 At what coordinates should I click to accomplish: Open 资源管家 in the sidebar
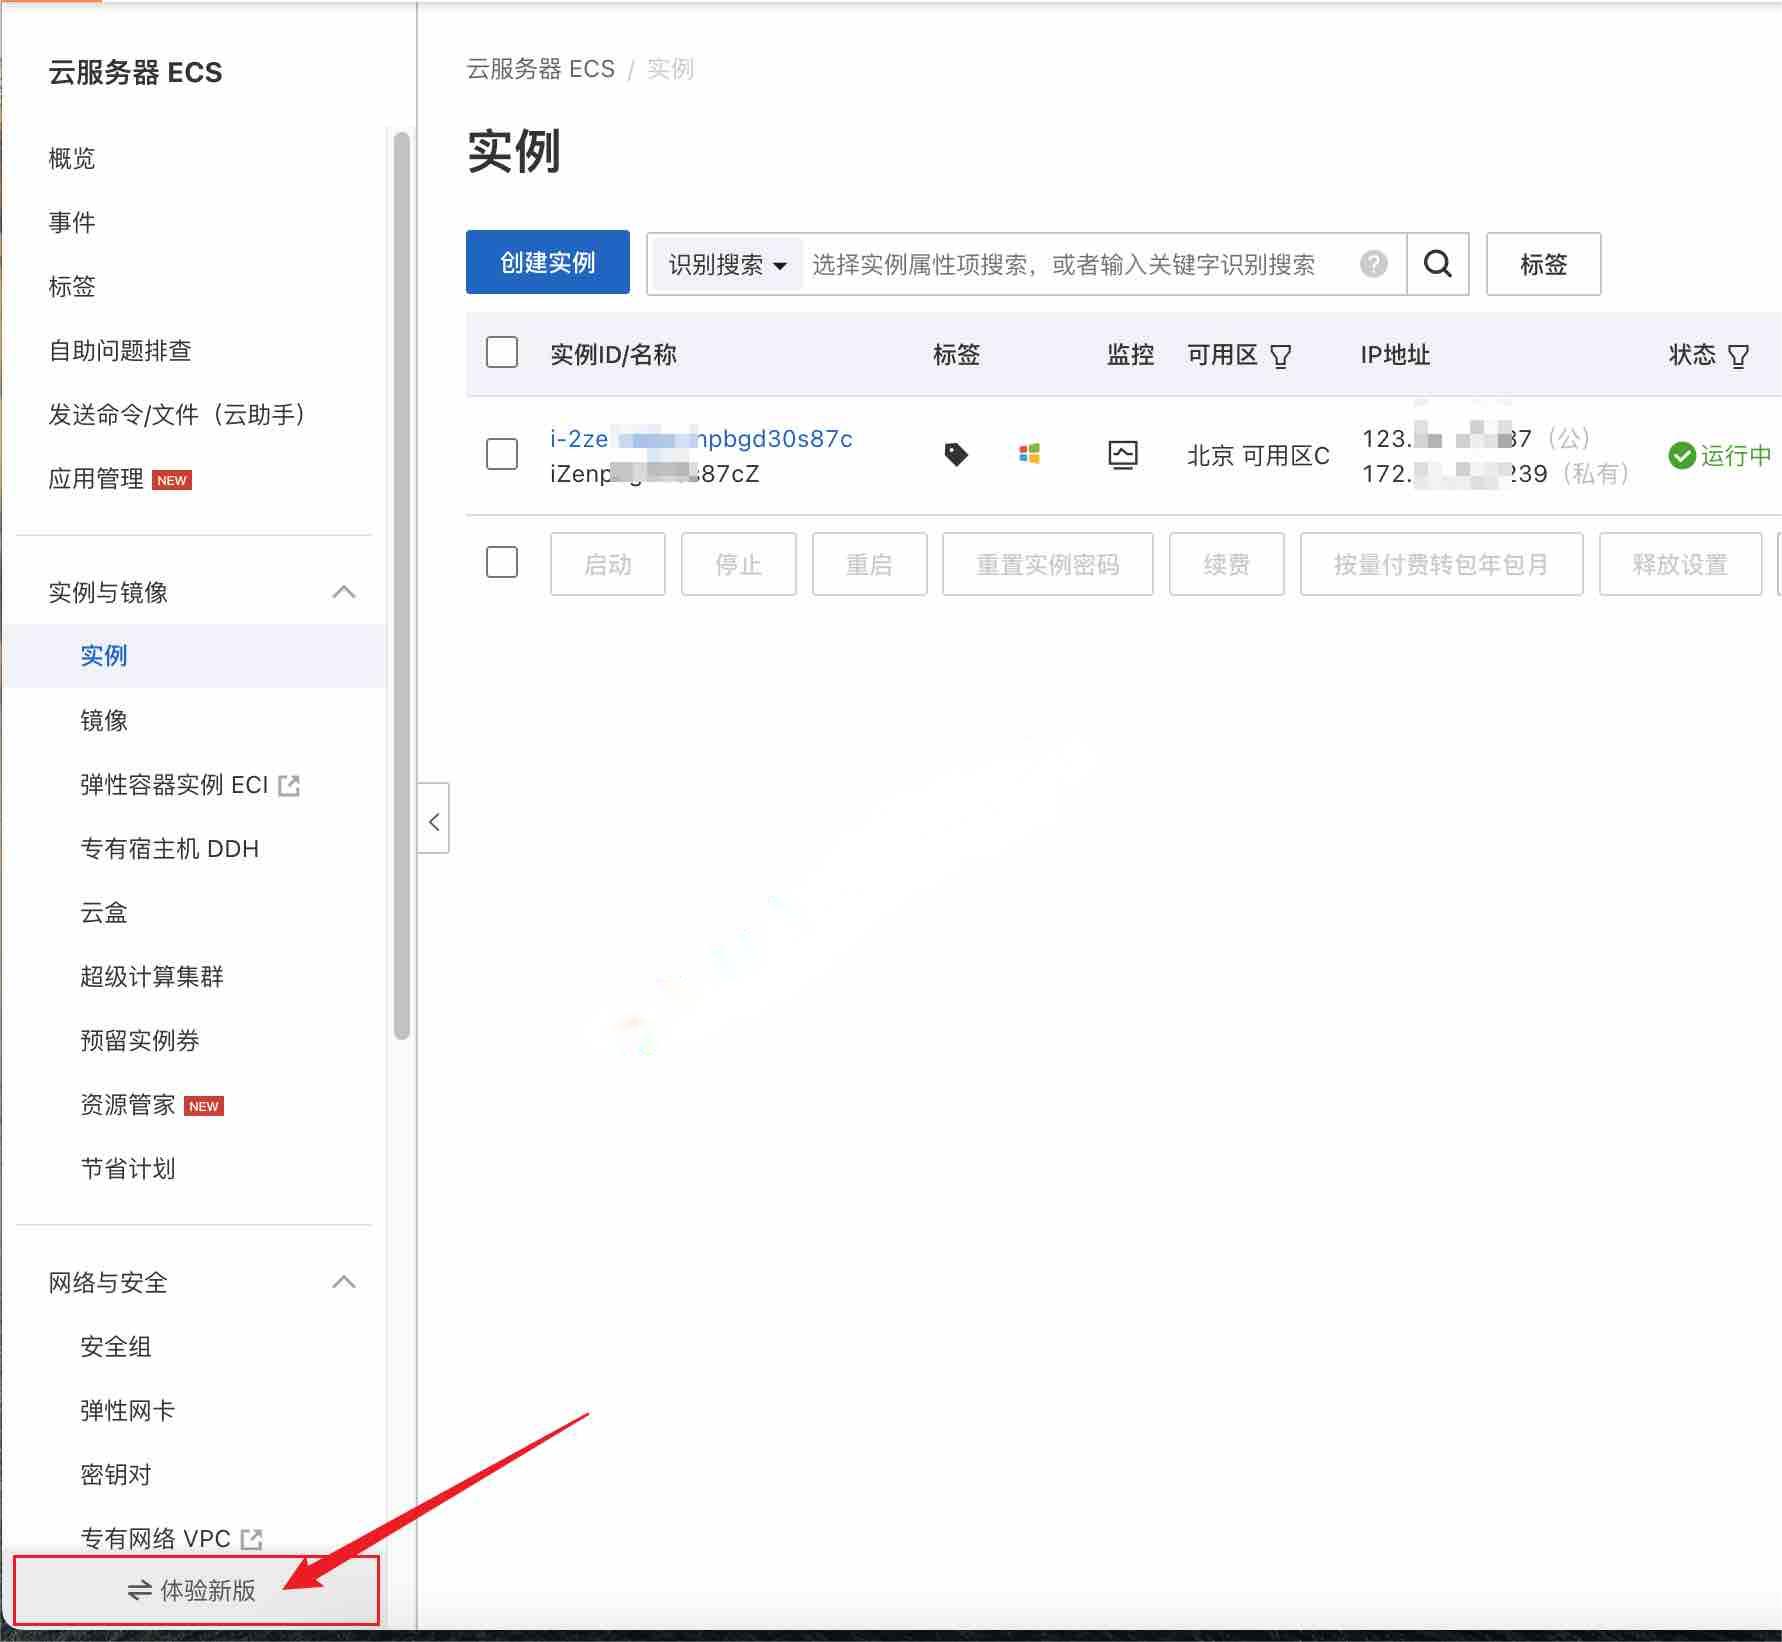[128, 1105]
